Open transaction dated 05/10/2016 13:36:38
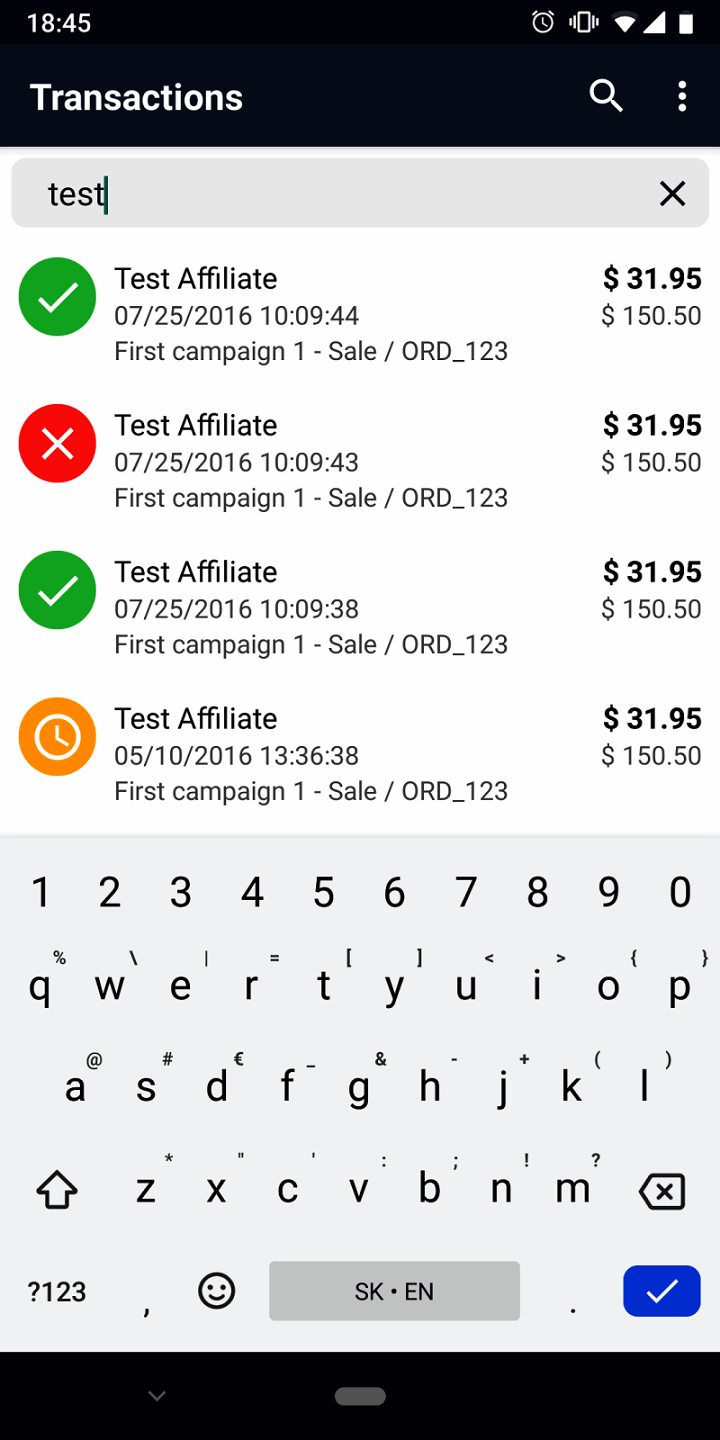 (x=360, y=755)
